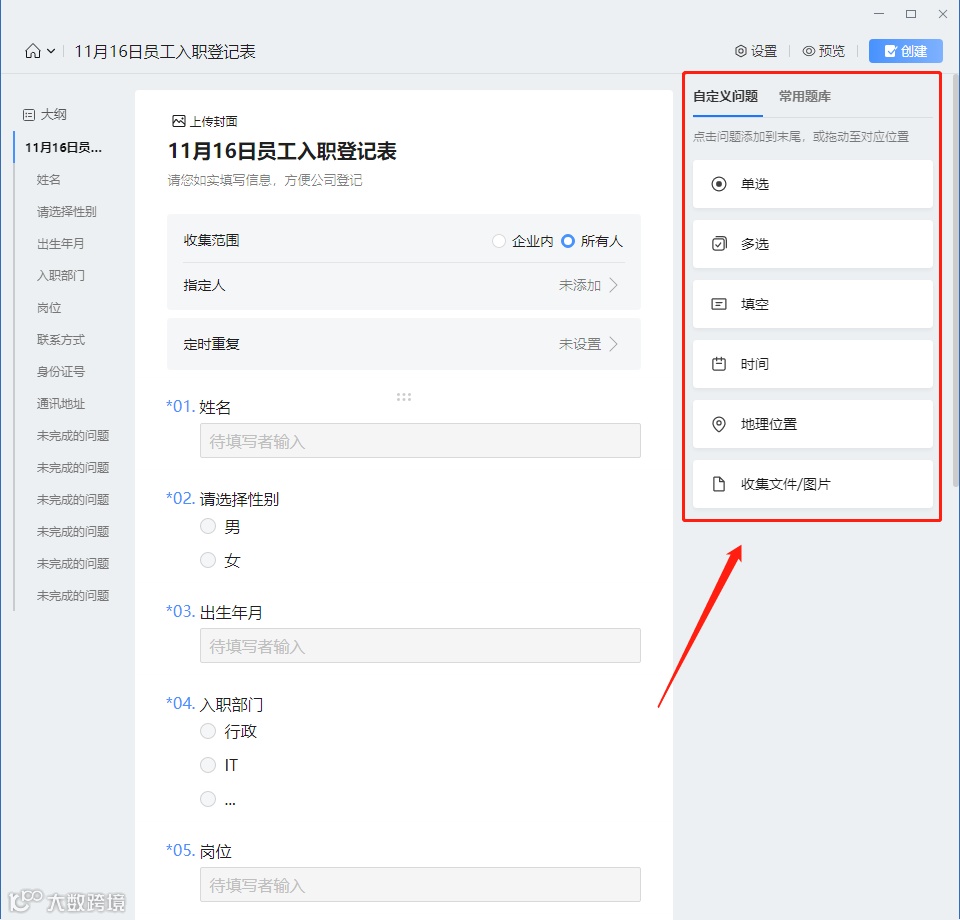Click the 单选 label in question panel
The height and width of the screenshot is (920, 960).
pos(755,184)
